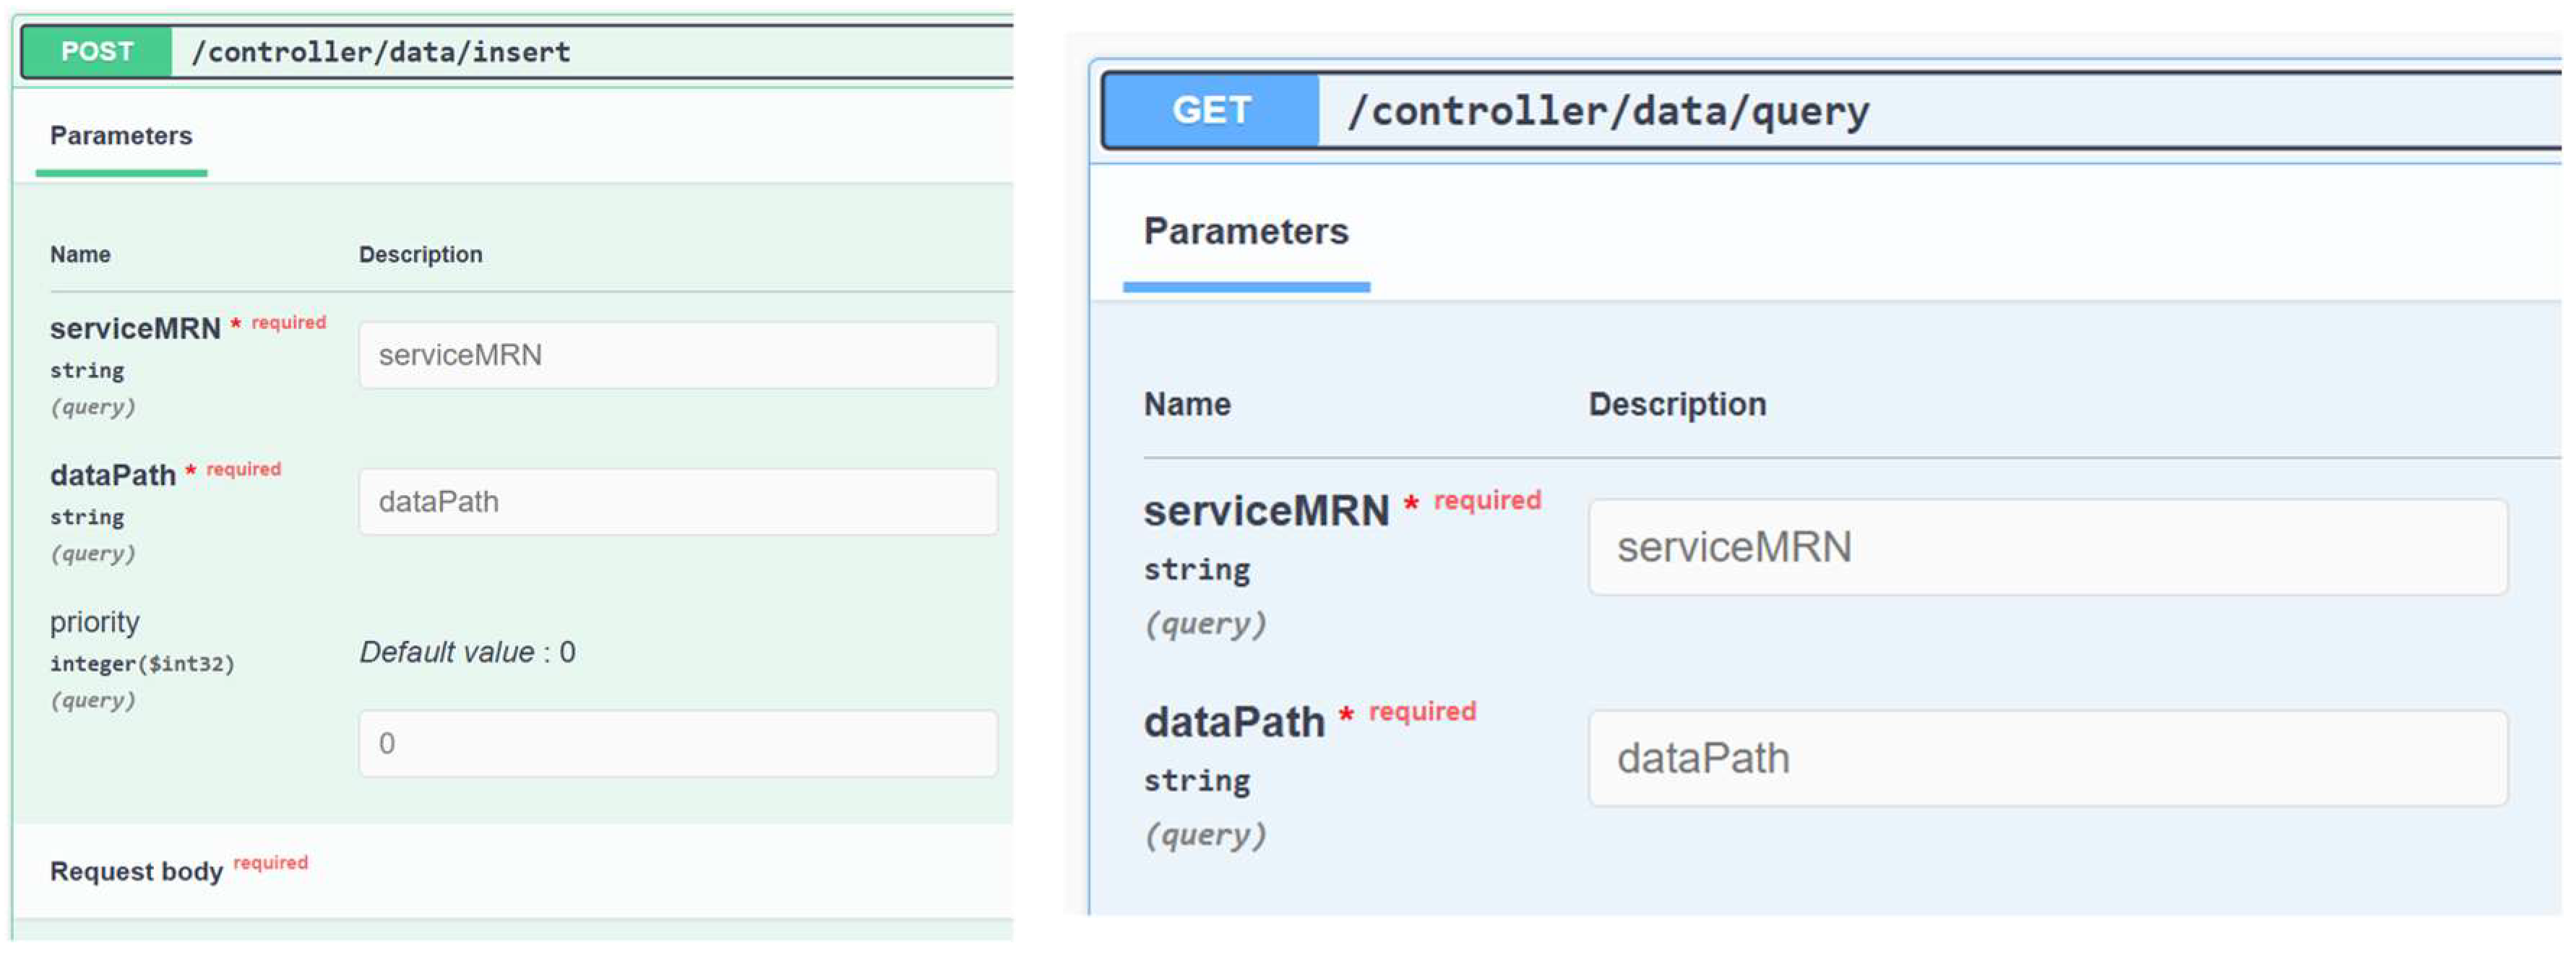Click the dataPath parameter name in GET panel
The image size is (2576, 956).
point(1234,722)
